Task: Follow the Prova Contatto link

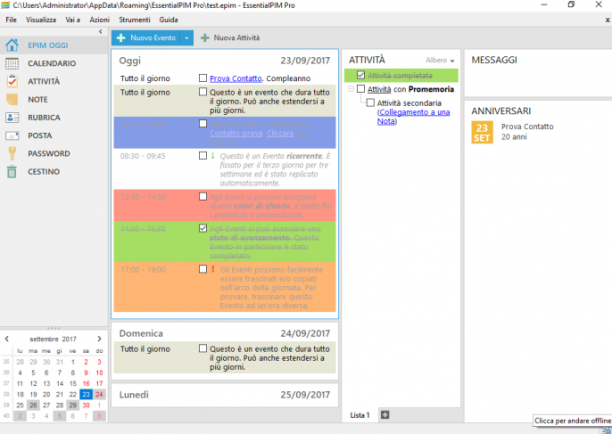Action: pos(236,78)
